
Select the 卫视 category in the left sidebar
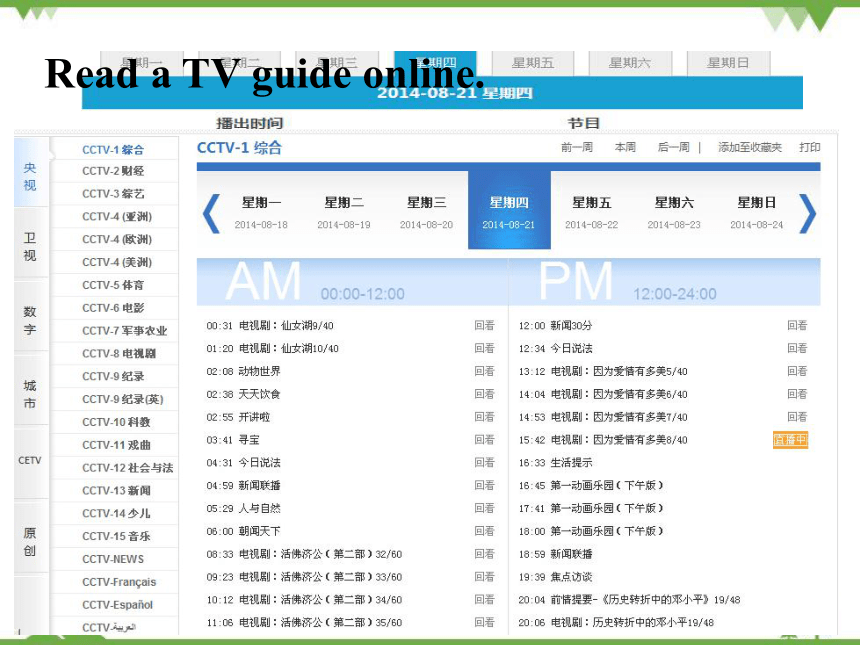click(30, 246)
